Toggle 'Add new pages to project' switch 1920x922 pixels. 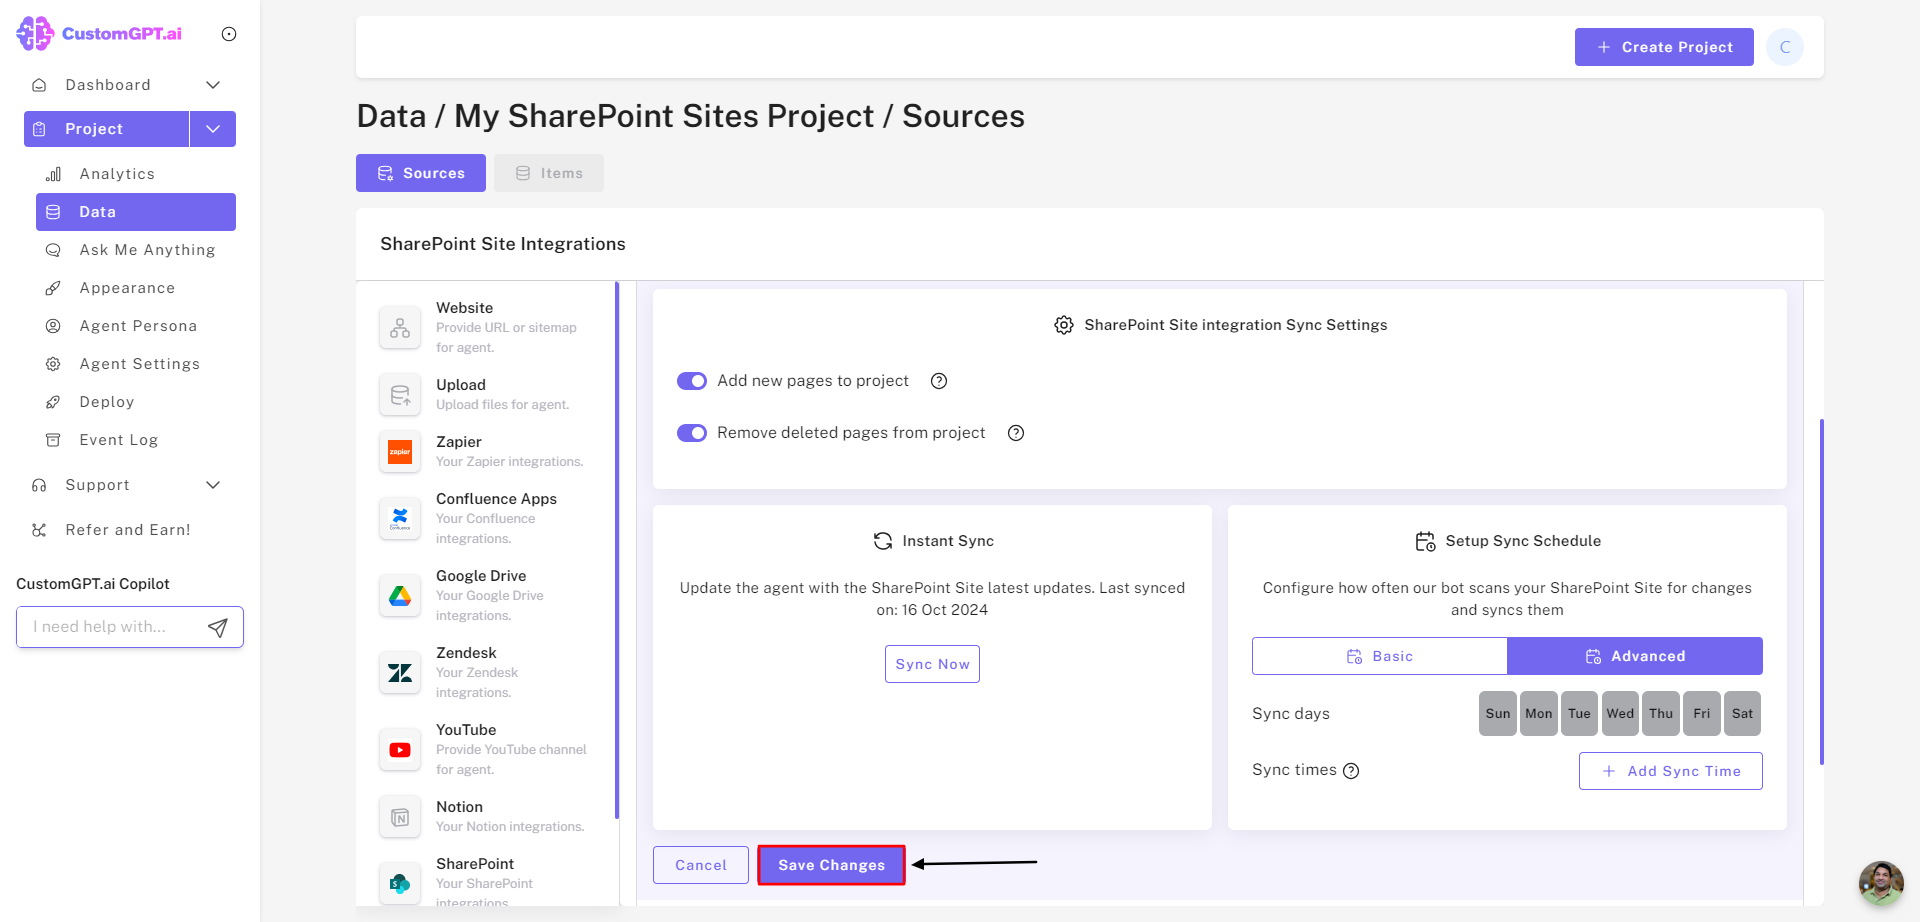[692, 381]
